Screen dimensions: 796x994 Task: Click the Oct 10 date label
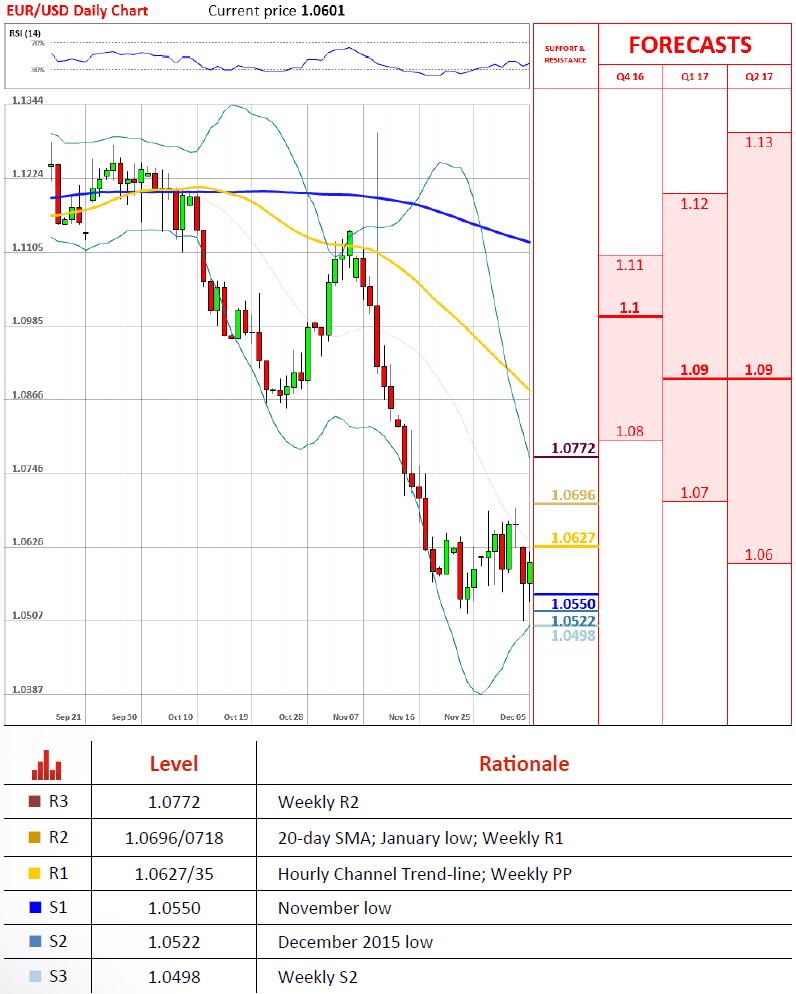point(181,717)
